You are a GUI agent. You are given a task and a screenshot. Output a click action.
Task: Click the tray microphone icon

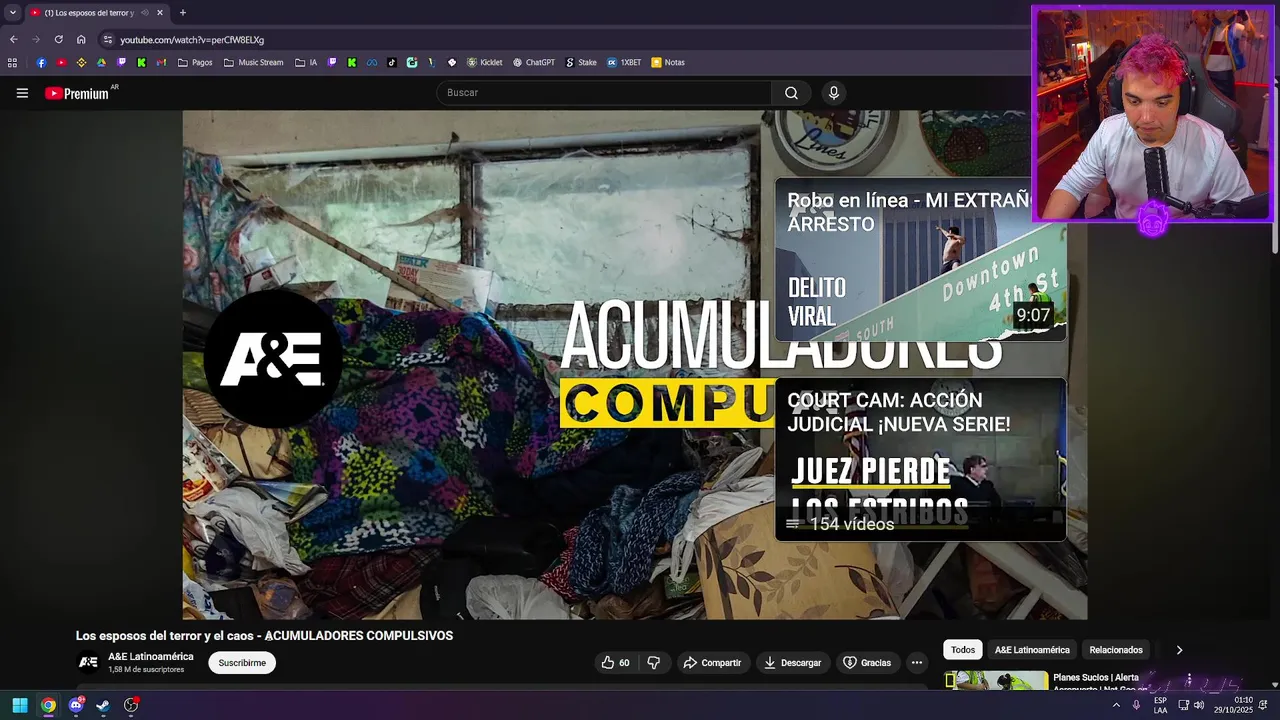point(1136,705)
